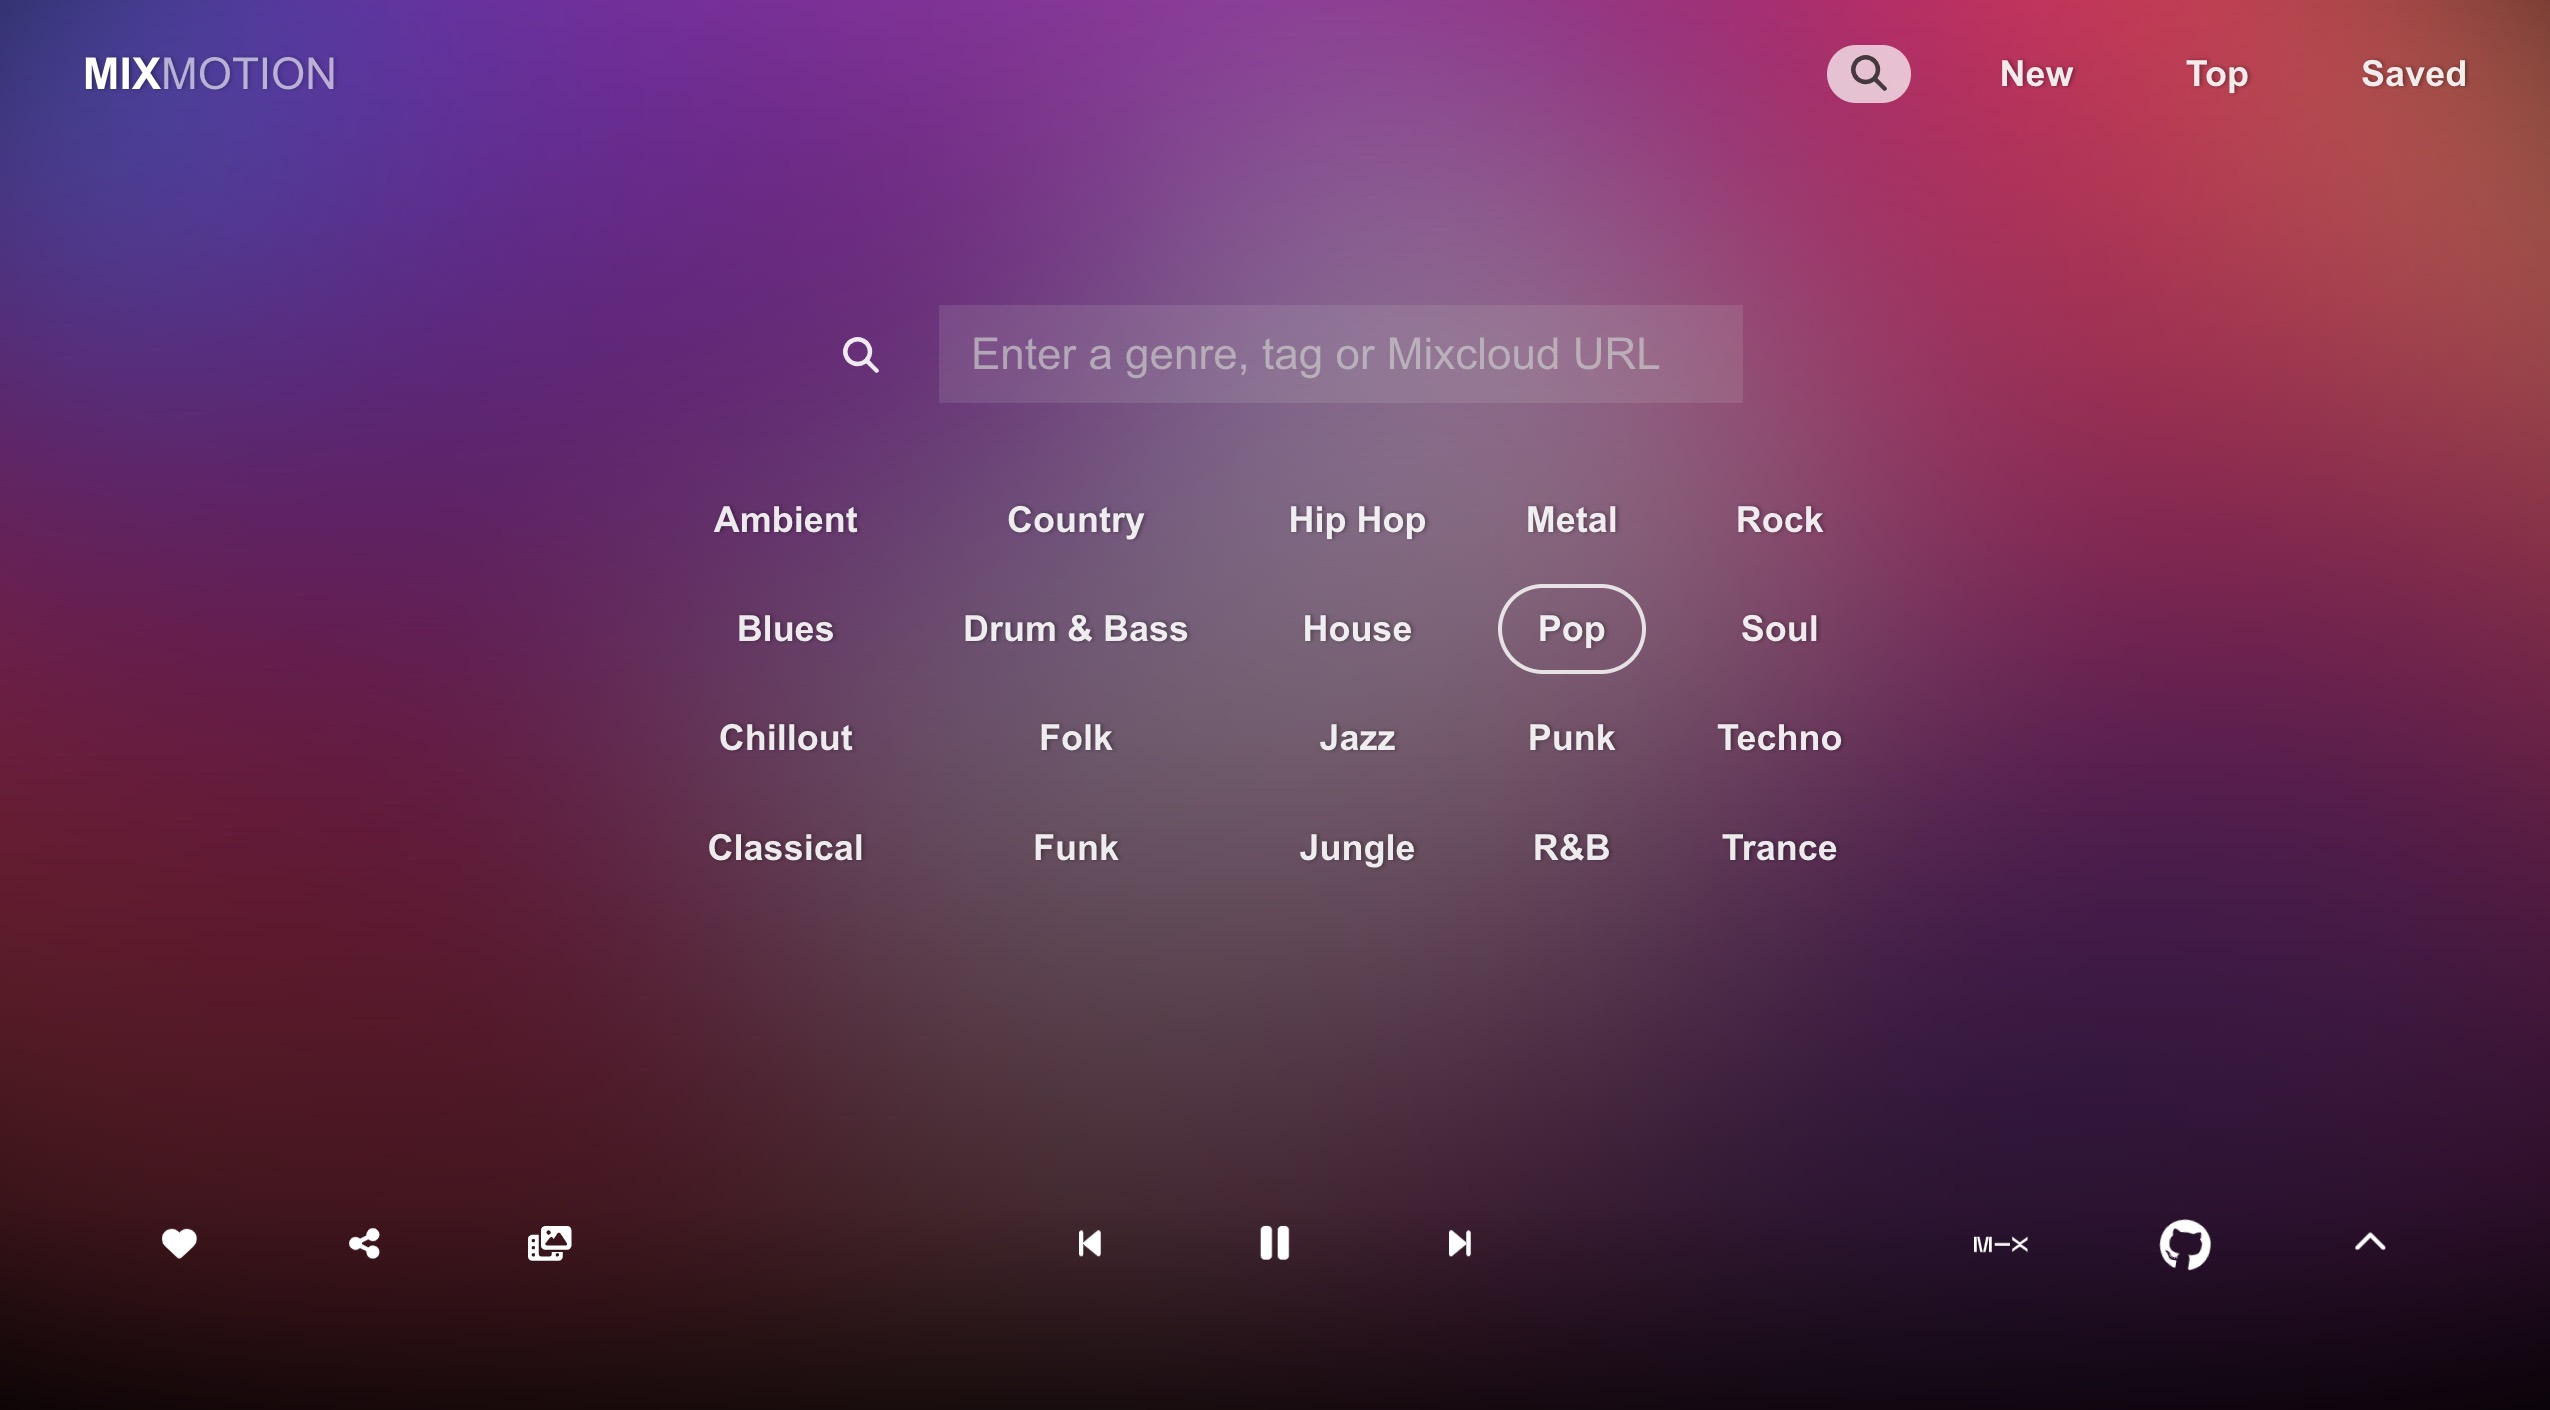The height and width of the screenshot is (1410, 2550).
Task: Toggle the Chillout genre on
Action: tap(785, 738)
